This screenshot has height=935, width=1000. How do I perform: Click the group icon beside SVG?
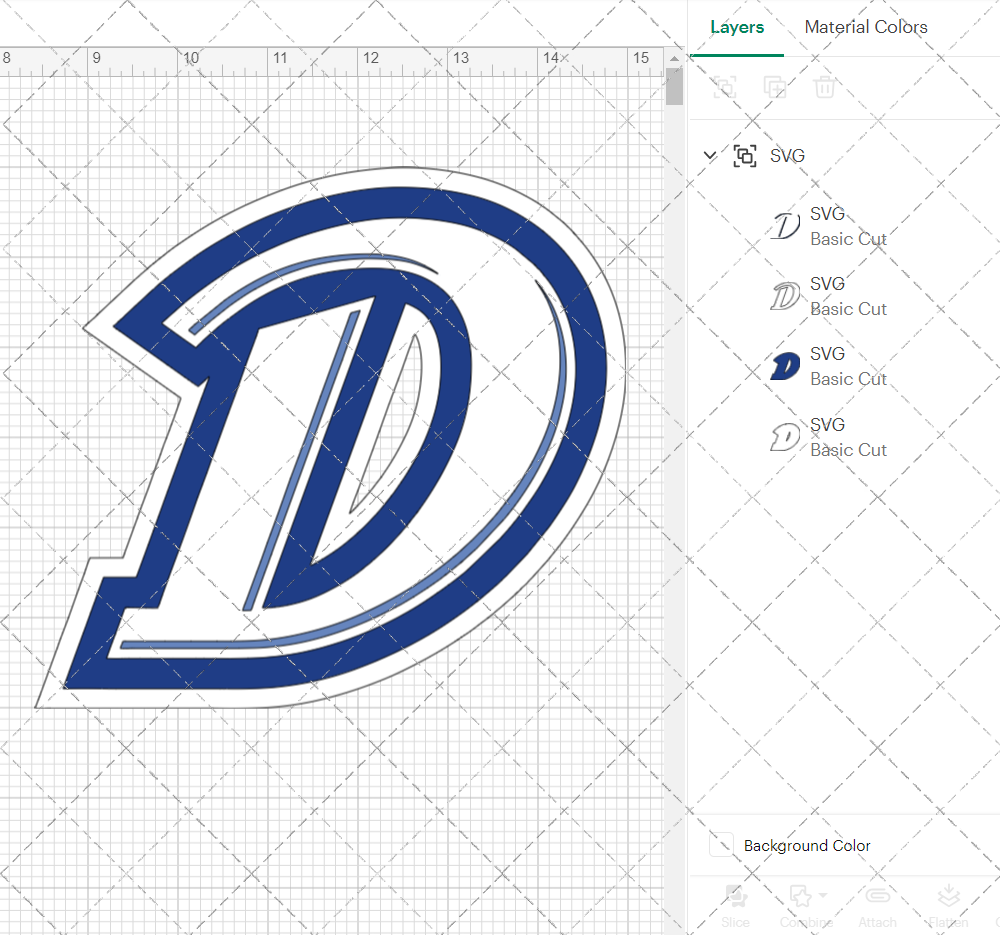[x=745, y=156]
